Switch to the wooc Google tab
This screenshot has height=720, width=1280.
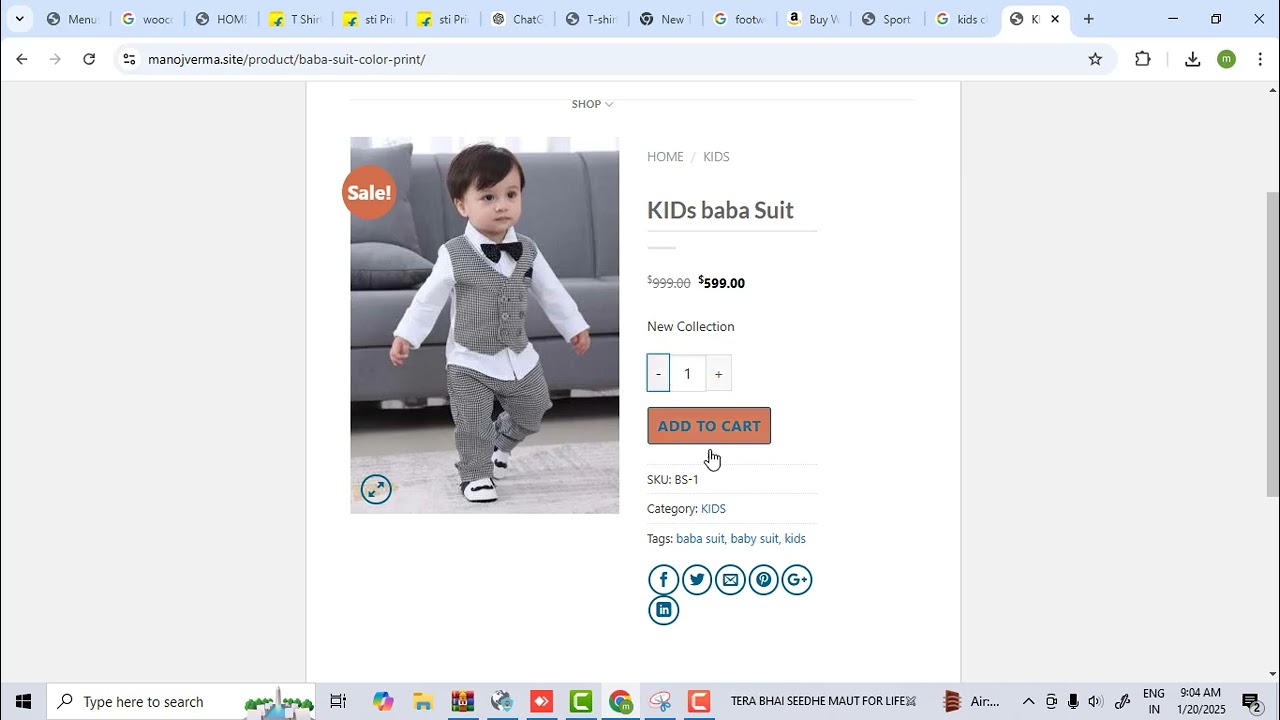[x=146, y=19]
